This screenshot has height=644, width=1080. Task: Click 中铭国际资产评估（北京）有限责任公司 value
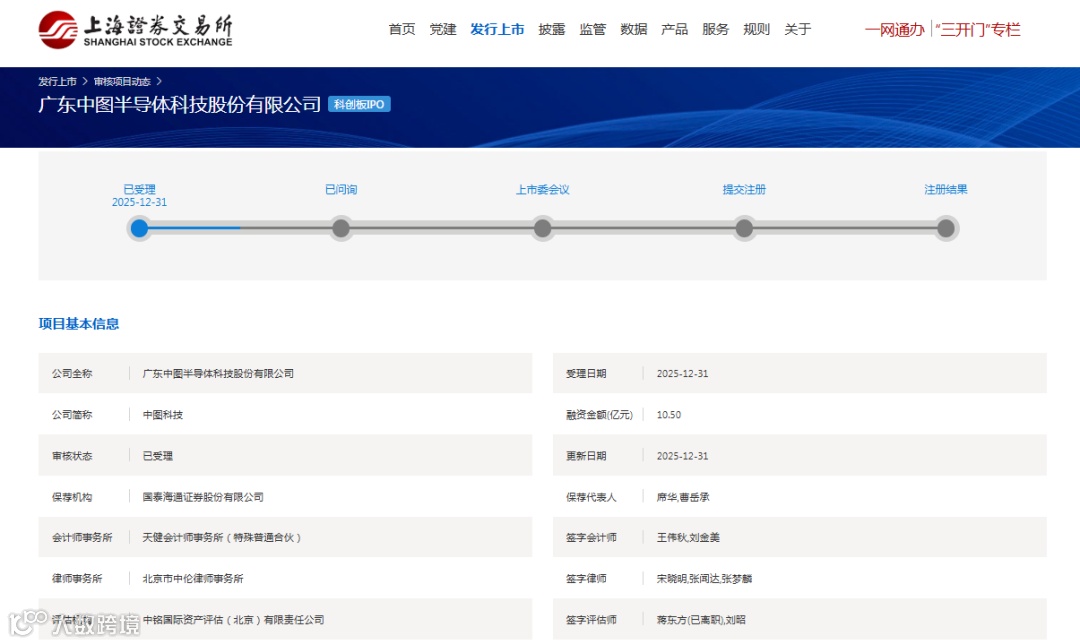(233, 620)
